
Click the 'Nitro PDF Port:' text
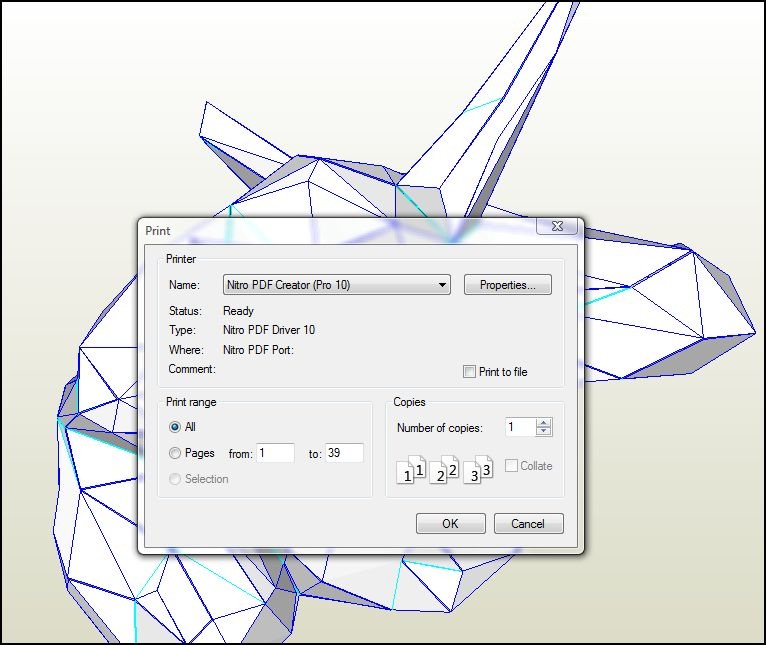(x=258, y=350)
